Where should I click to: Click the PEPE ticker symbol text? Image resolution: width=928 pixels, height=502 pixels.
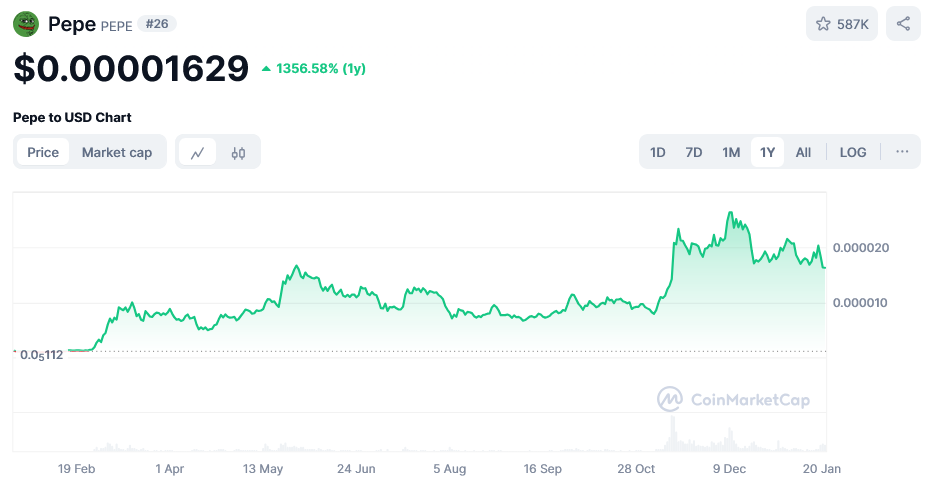[x=117, y=26]
